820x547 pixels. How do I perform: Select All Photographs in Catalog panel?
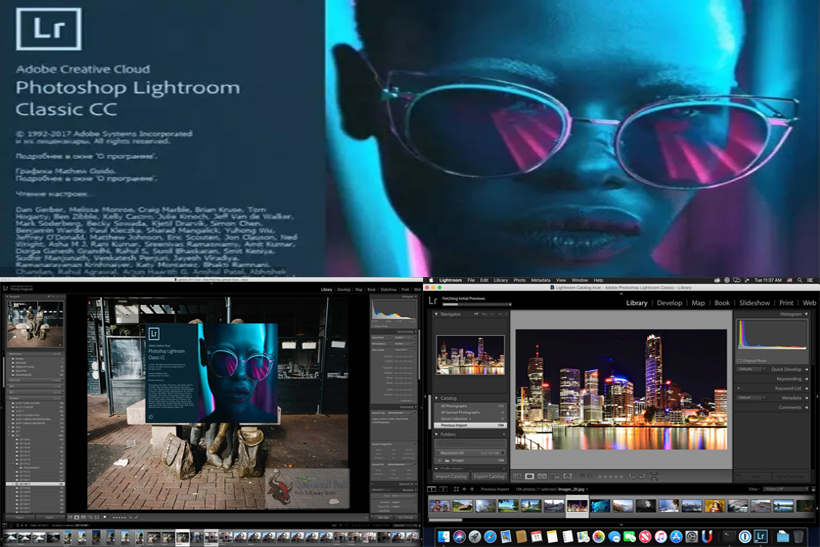471,406
